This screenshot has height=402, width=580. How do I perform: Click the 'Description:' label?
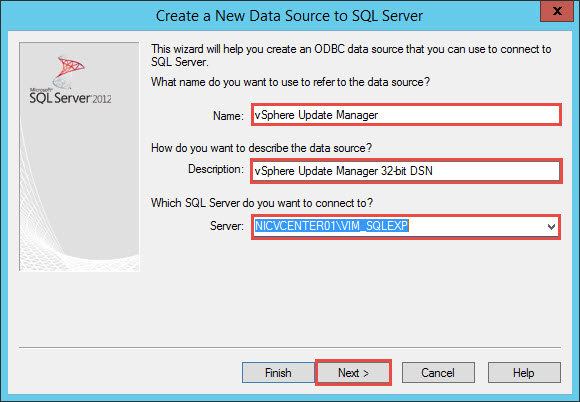click(x=216, y=169)
